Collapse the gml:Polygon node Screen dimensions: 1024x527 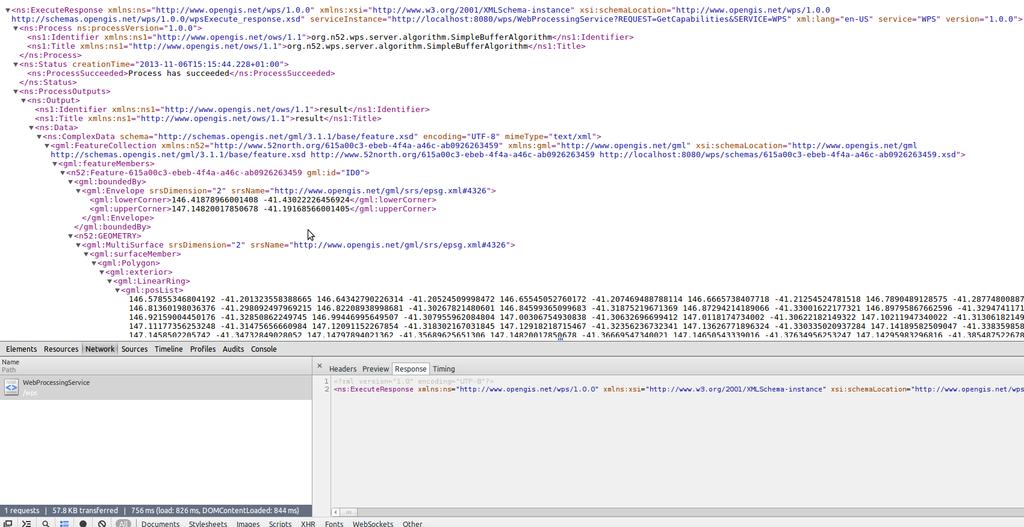pyautogui.click(x=94, y=263)
